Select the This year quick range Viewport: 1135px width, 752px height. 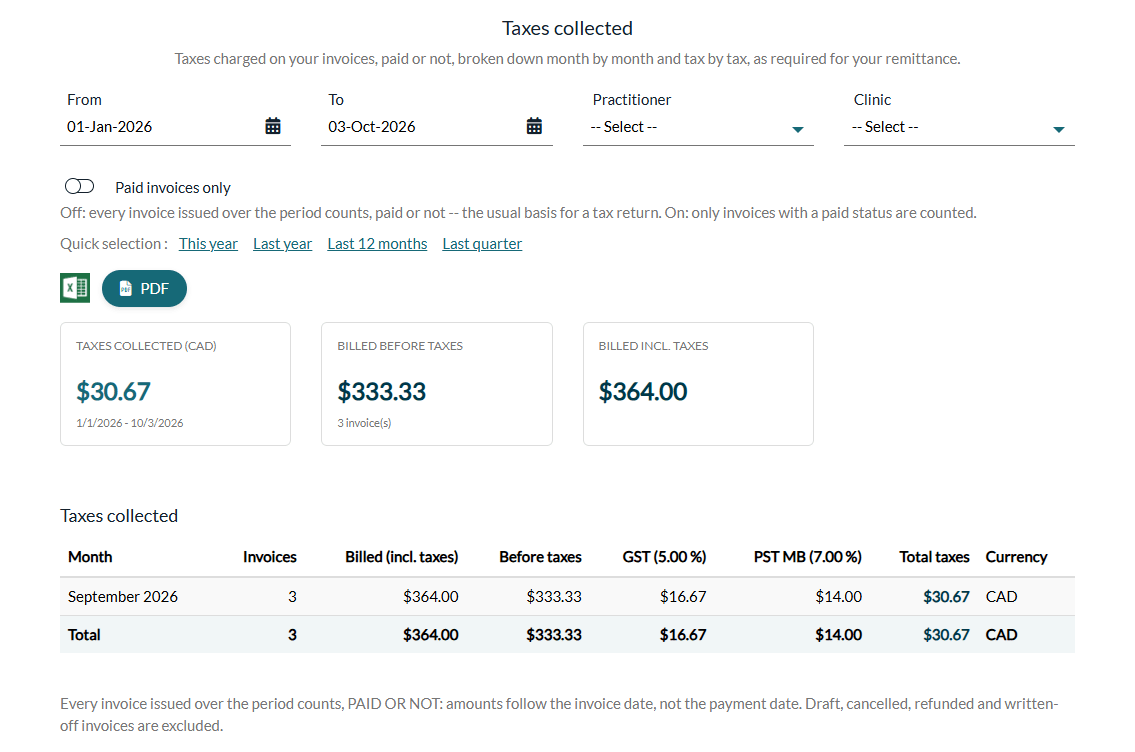coord(208,244)
